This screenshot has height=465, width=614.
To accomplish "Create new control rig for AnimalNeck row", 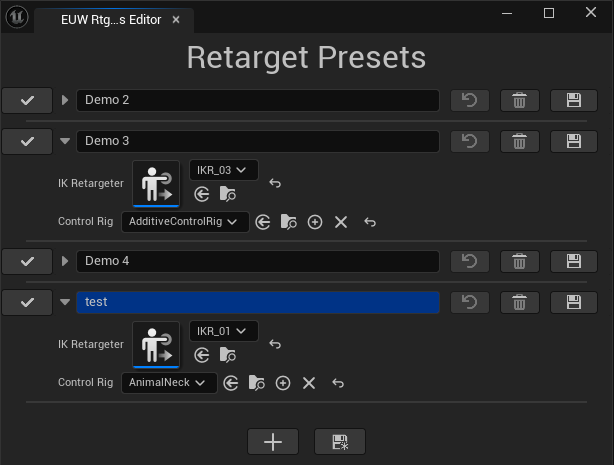I will [x=283, y=383].
